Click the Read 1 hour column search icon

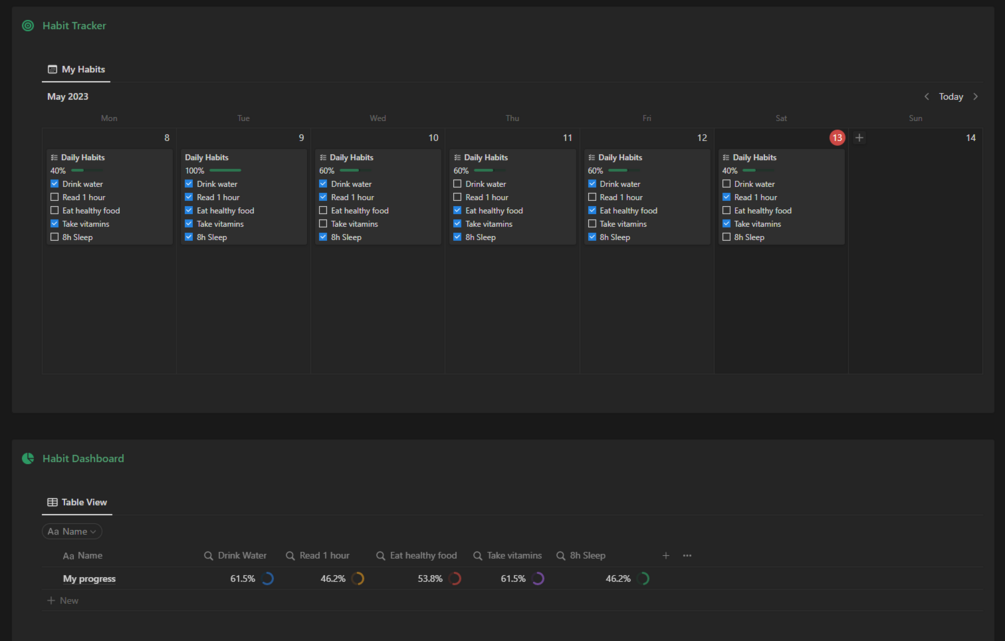point(290,556)
